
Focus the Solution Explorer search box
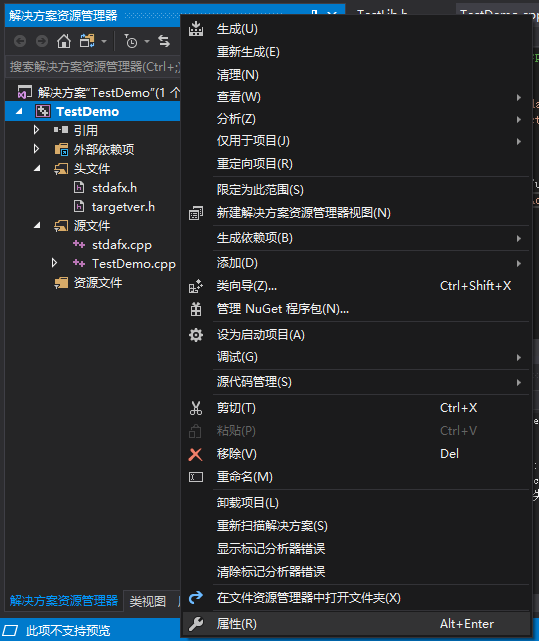point(94,67)
